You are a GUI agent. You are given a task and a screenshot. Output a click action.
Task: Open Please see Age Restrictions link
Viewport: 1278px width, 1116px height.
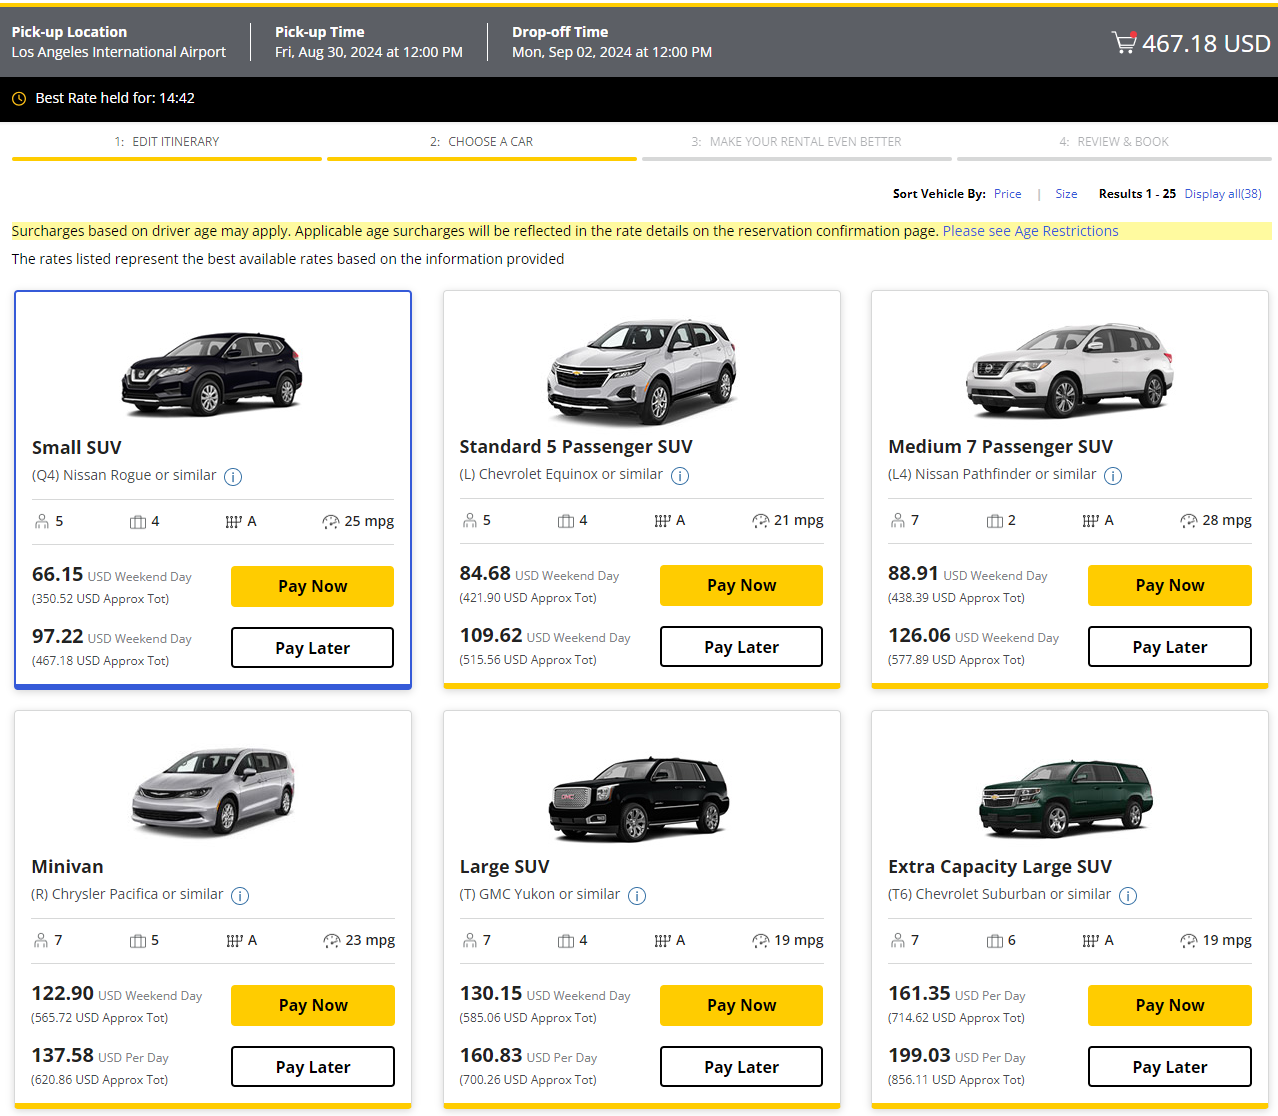1030,231
